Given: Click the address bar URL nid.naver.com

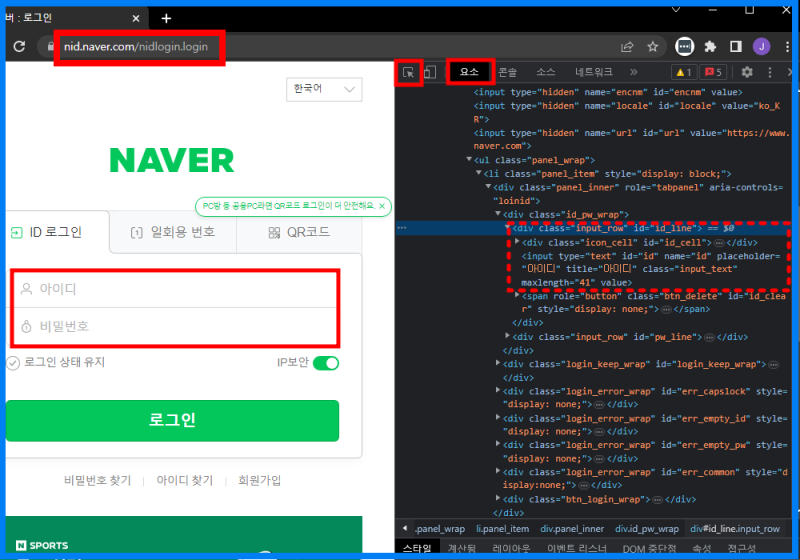Looking at the screenshot, I should click(136, 47).
